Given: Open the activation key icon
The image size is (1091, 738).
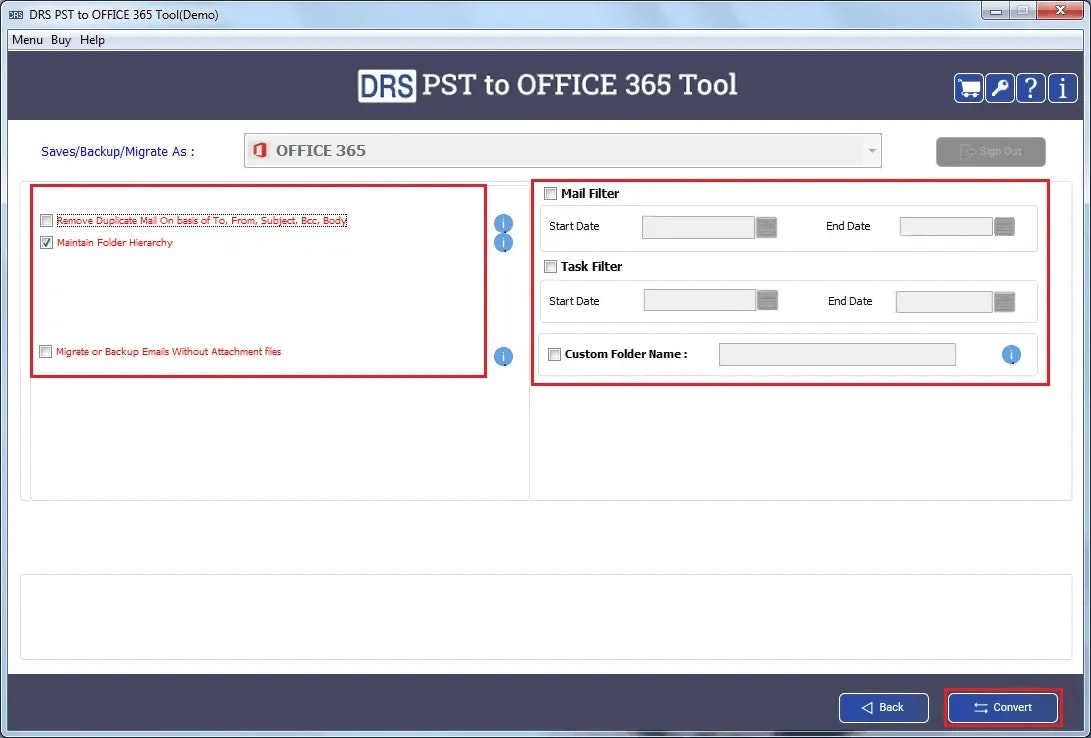Looking at the screenshot, I should pos(1000,88).
